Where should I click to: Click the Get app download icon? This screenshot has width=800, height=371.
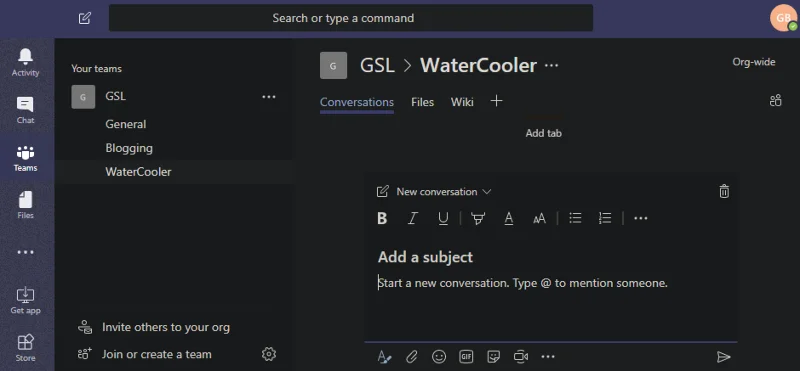click(x=26, y=301)
